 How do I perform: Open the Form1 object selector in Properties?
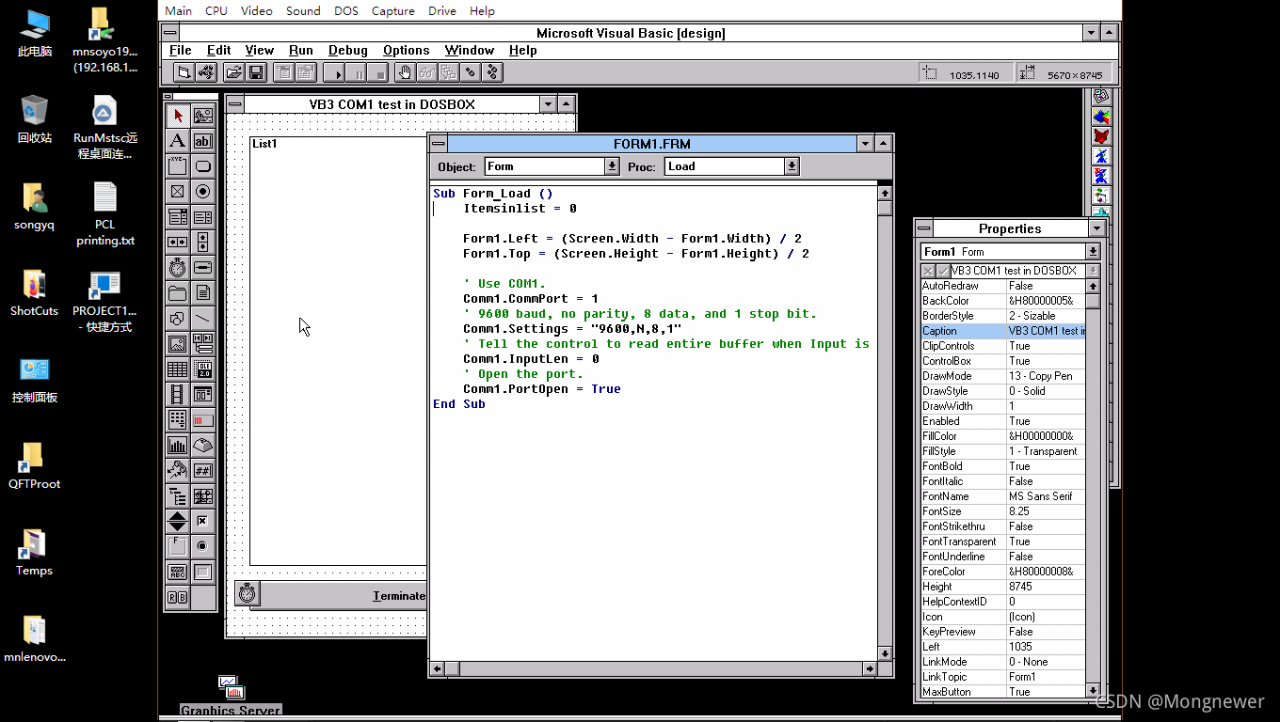pyautogui.click(x=1093, y=252)
